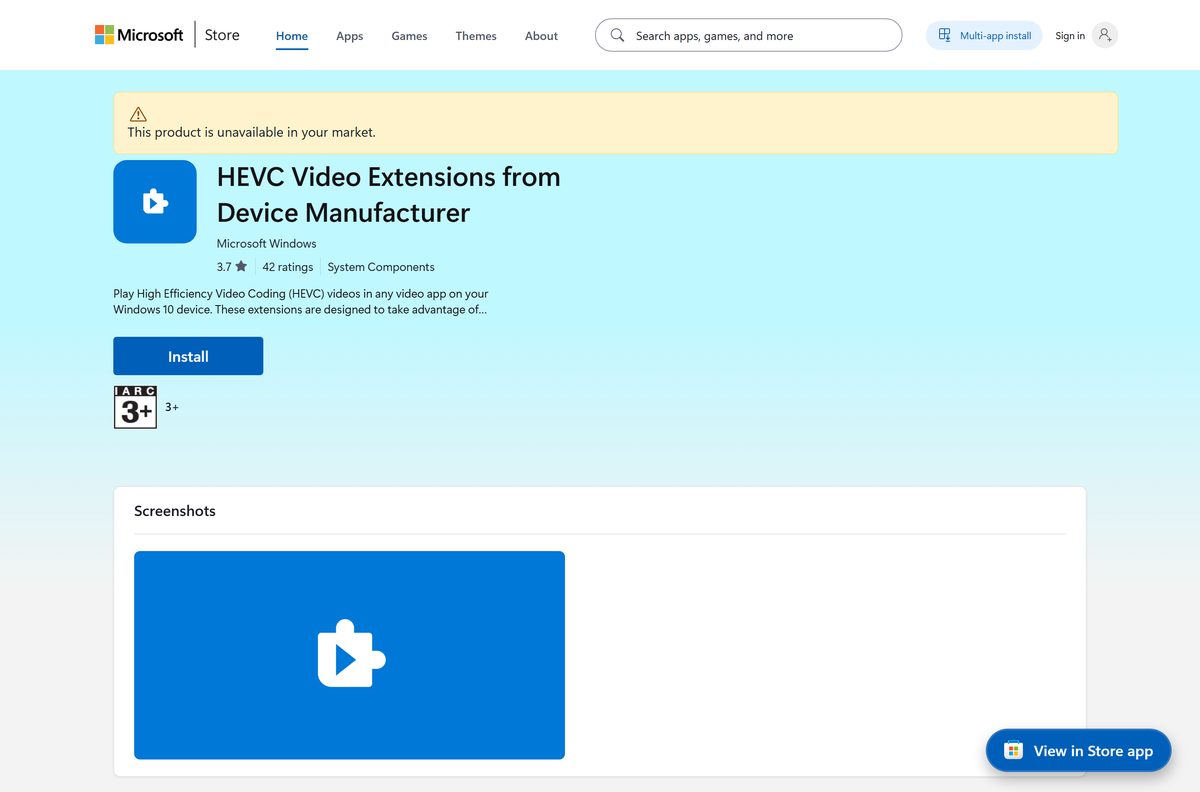The image size is (1200, 792).
Task: Click the IARC 3+ rating badge
Action: click(135, 407)
